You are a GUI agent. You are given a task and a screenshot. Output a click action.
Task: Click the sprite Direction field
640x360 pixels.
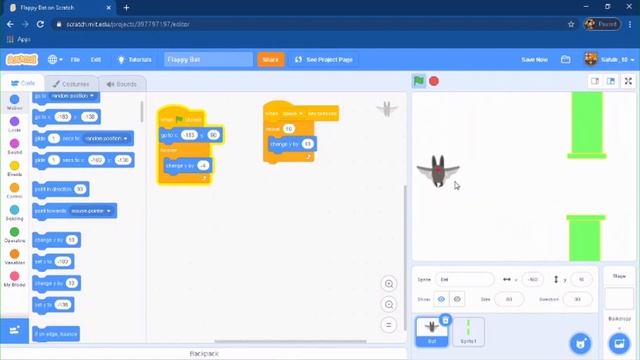(x=577, y=299)
